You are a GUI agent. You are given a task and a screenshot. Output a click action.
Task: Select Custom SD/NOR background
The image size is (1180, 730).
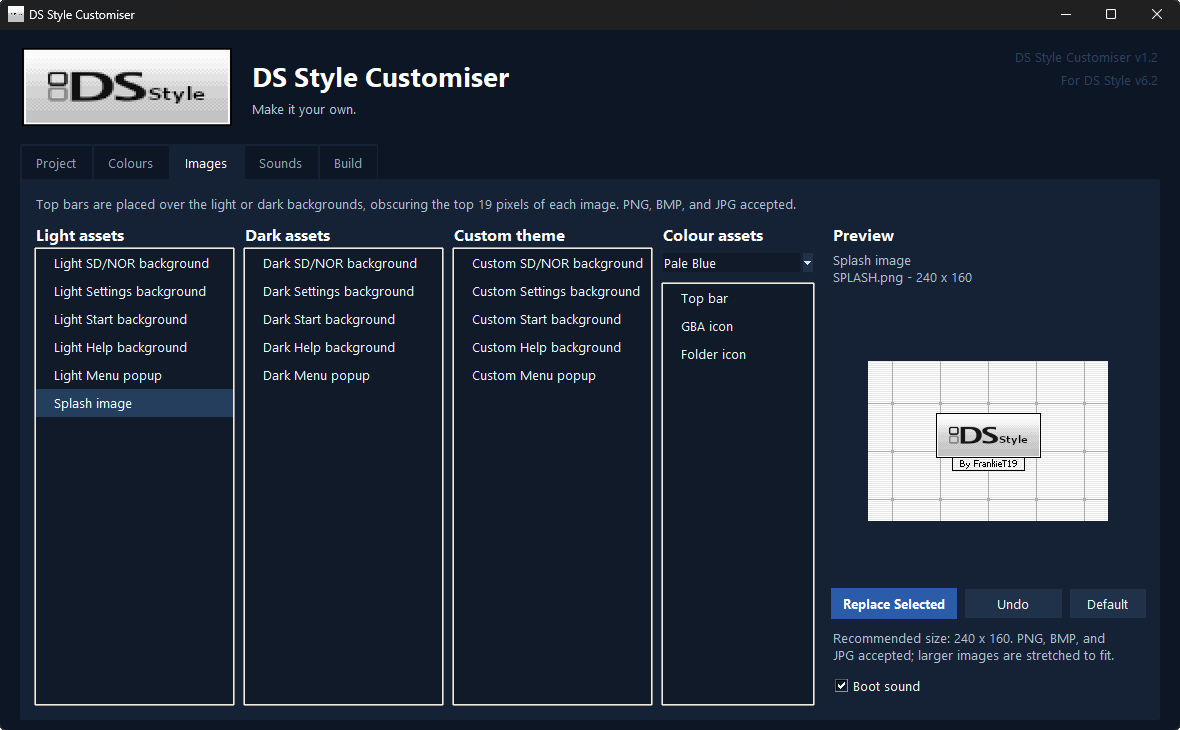click(x=552, y=263)
